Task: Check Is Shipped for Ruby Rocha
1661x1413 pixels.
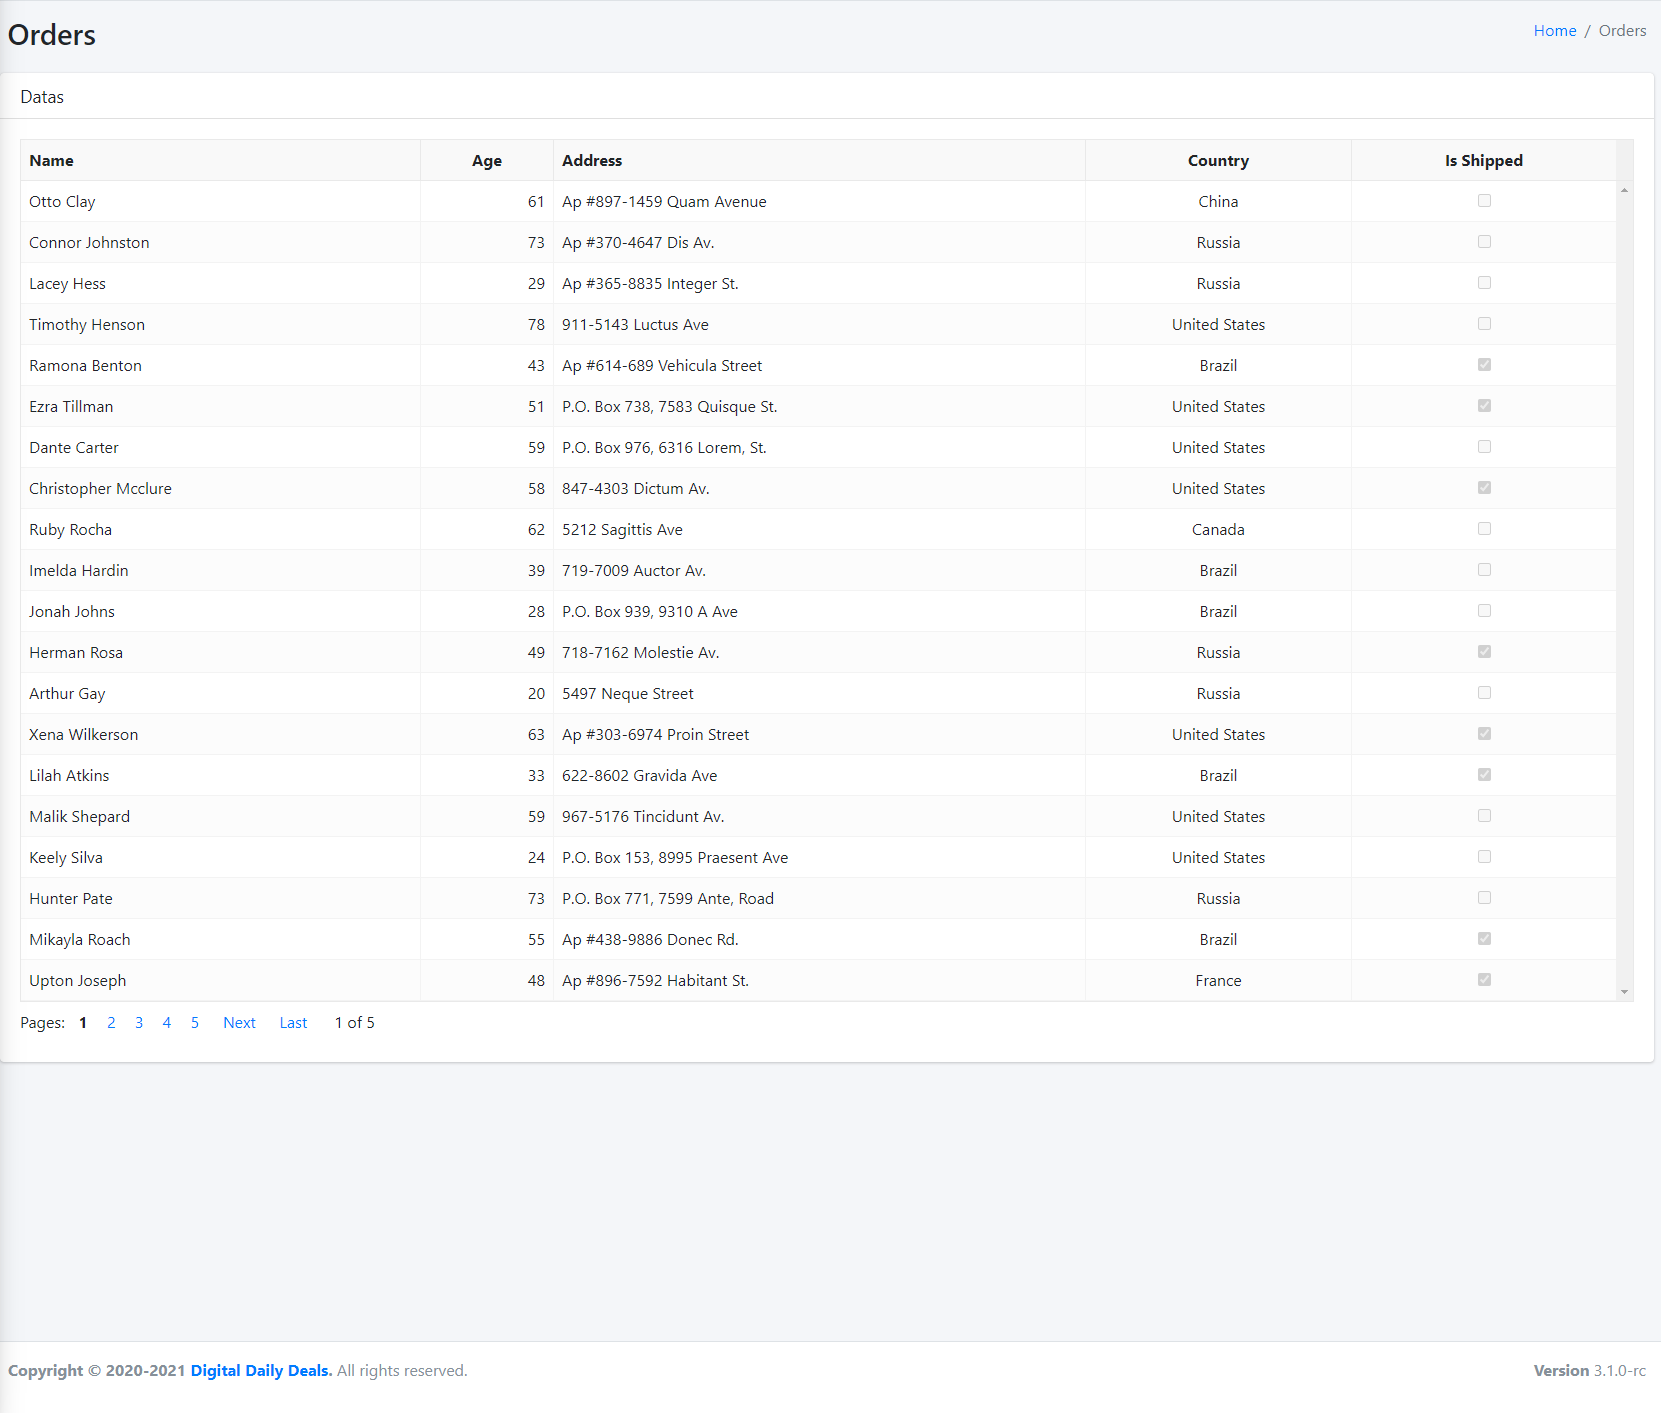Action: point(1484,529)
